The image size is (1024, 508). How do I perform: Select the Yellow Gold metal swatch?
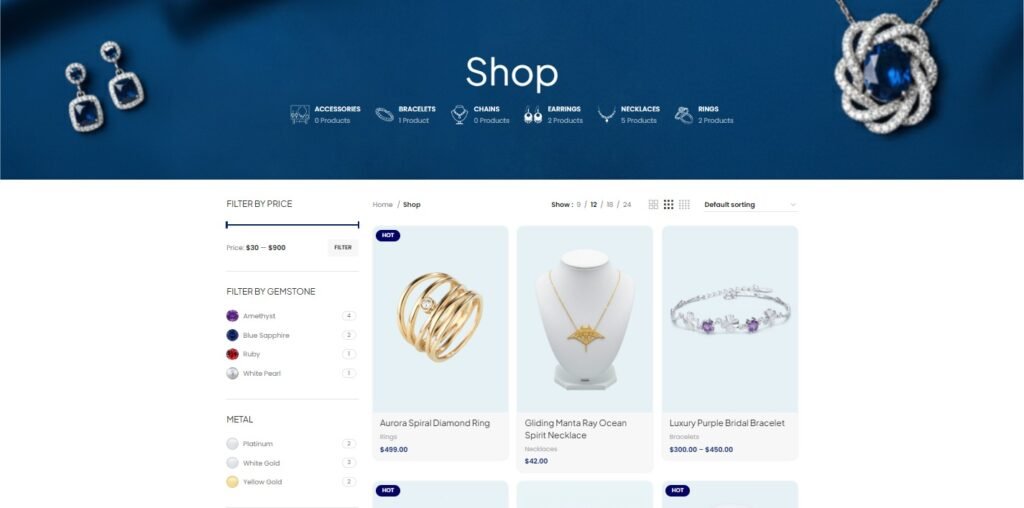tap(232, 482)
